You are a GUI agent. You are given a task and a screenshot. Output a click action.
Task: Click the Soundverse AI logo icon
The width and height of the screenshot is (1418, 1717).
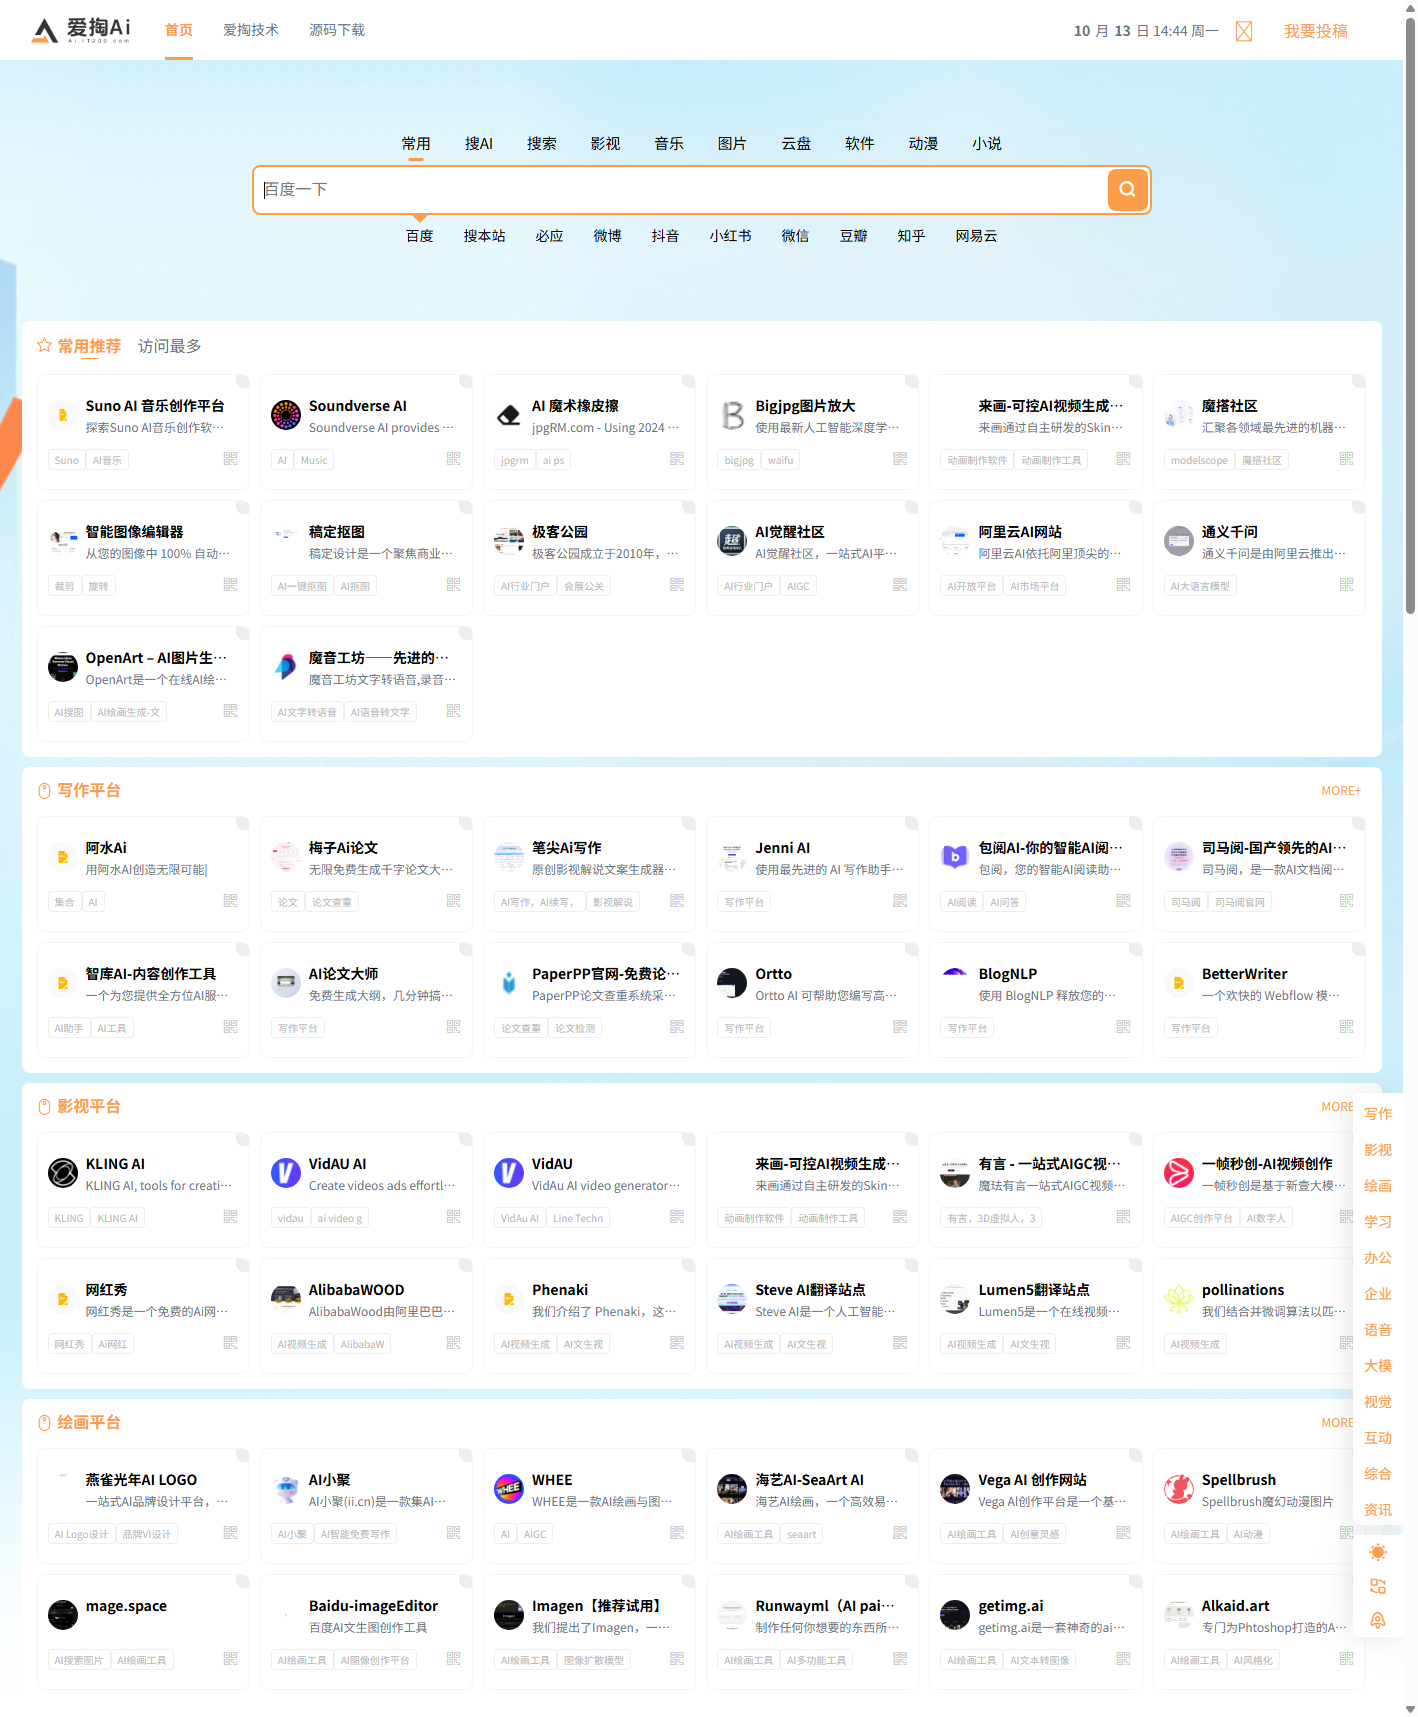[x=286, y=415]
